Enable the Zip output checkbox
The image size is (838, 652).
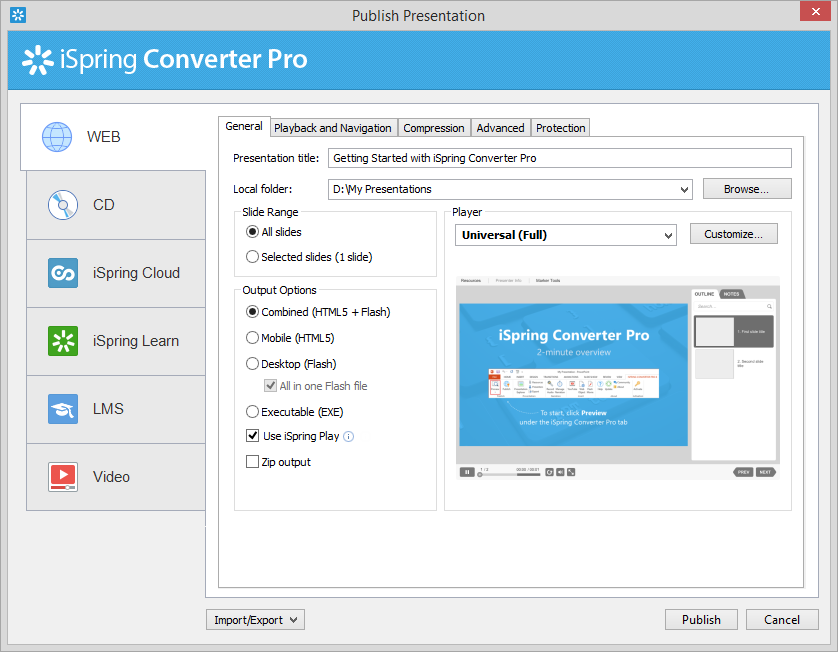click(252, 461)
